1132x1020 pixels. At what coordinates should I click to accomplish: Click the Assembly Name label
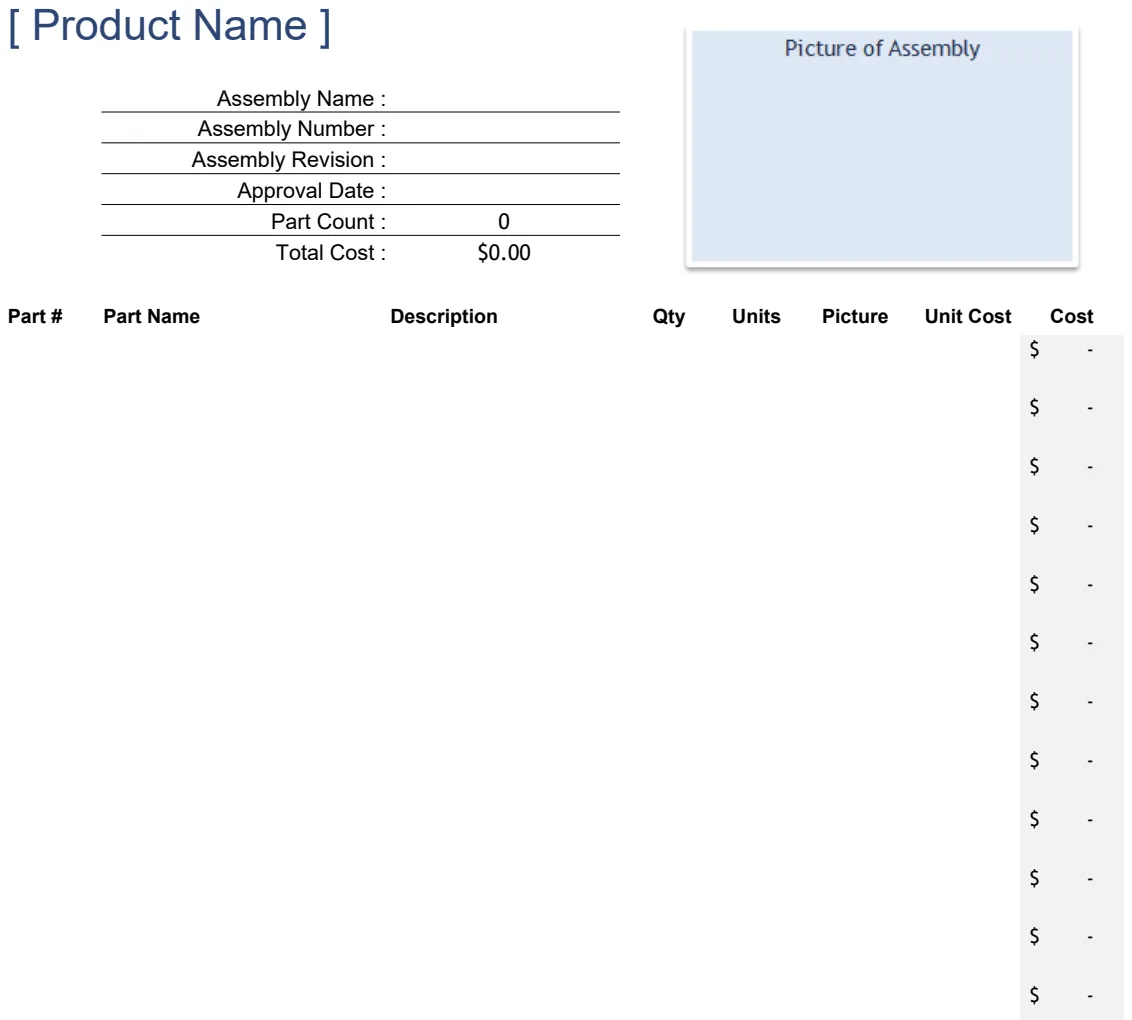point(301,98)
